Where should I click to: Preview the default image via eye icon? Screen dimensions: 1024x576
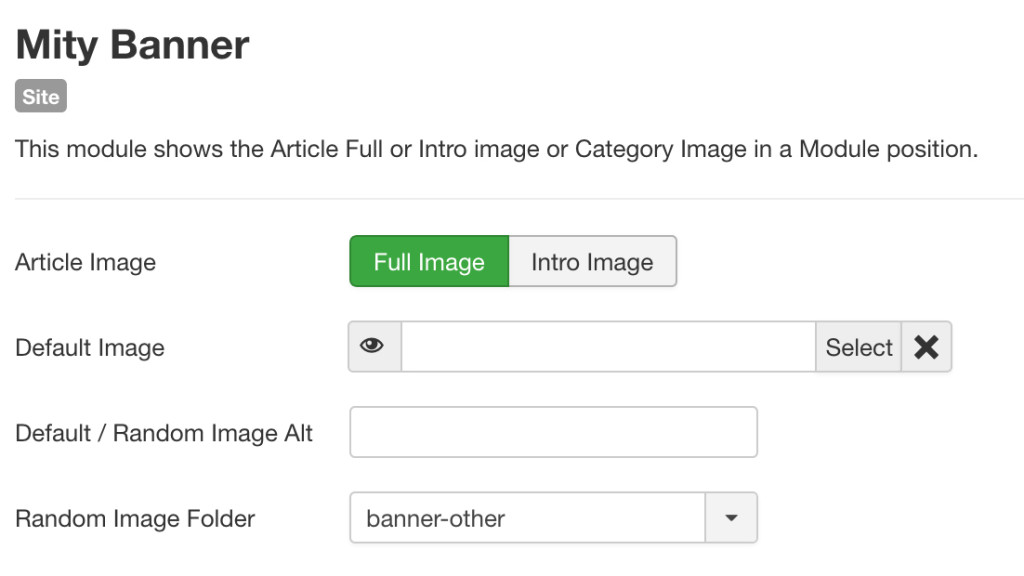coord(374,347)
